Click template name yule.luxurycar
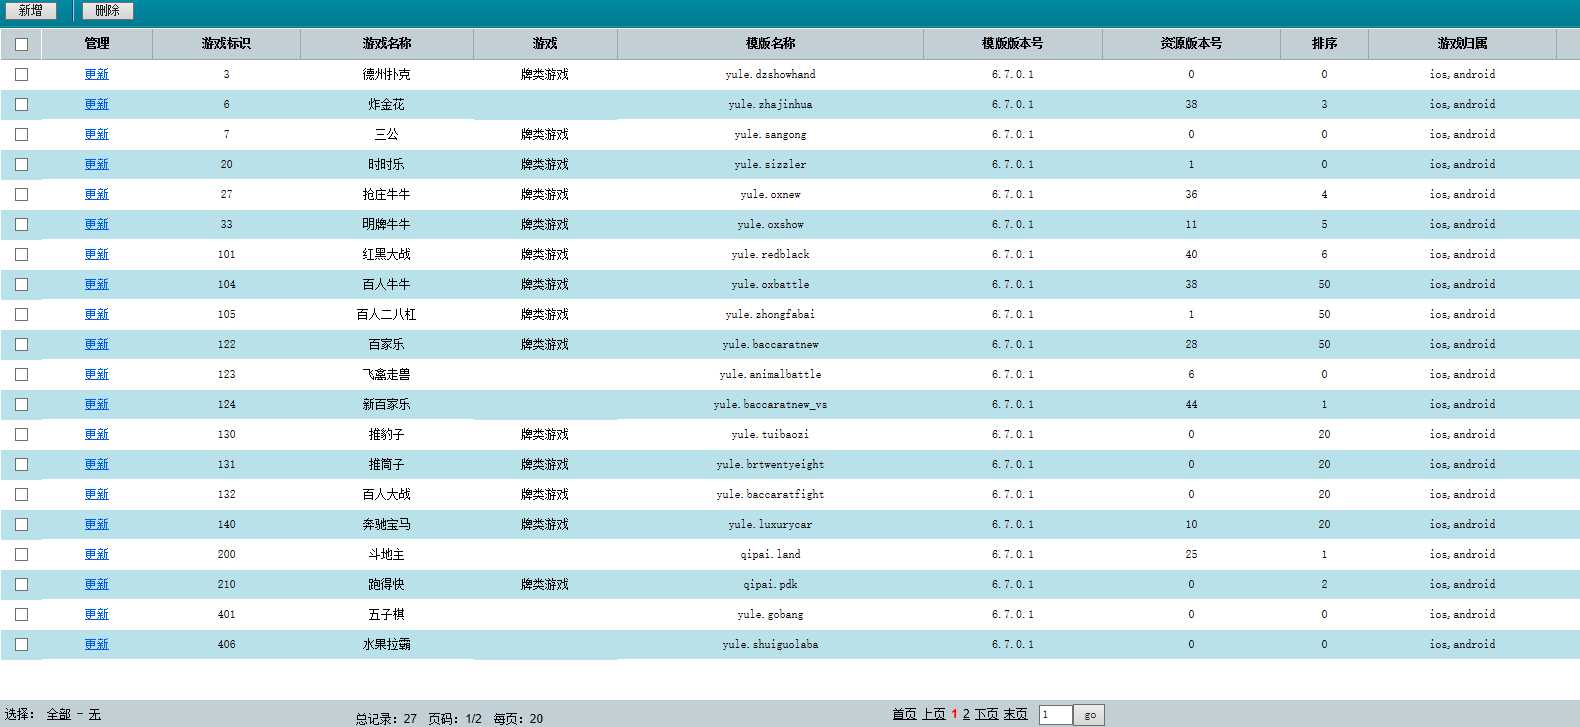Viewport: 1580px width, 727px height. [770, 524]
